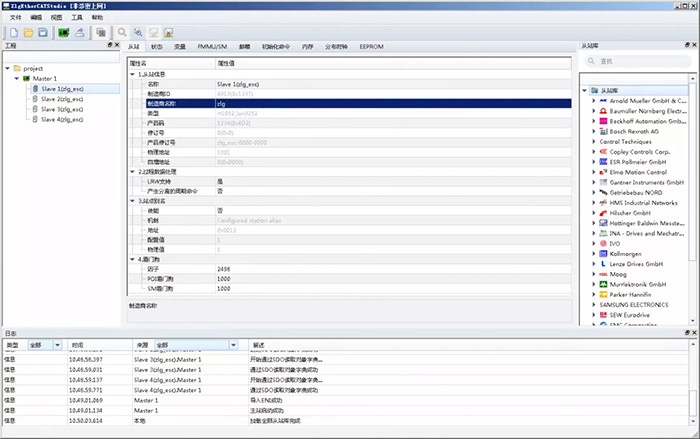
Task: Click the Kollmorgen vendor logo icon
Action: pyautogui.click(x=603, y=253)
